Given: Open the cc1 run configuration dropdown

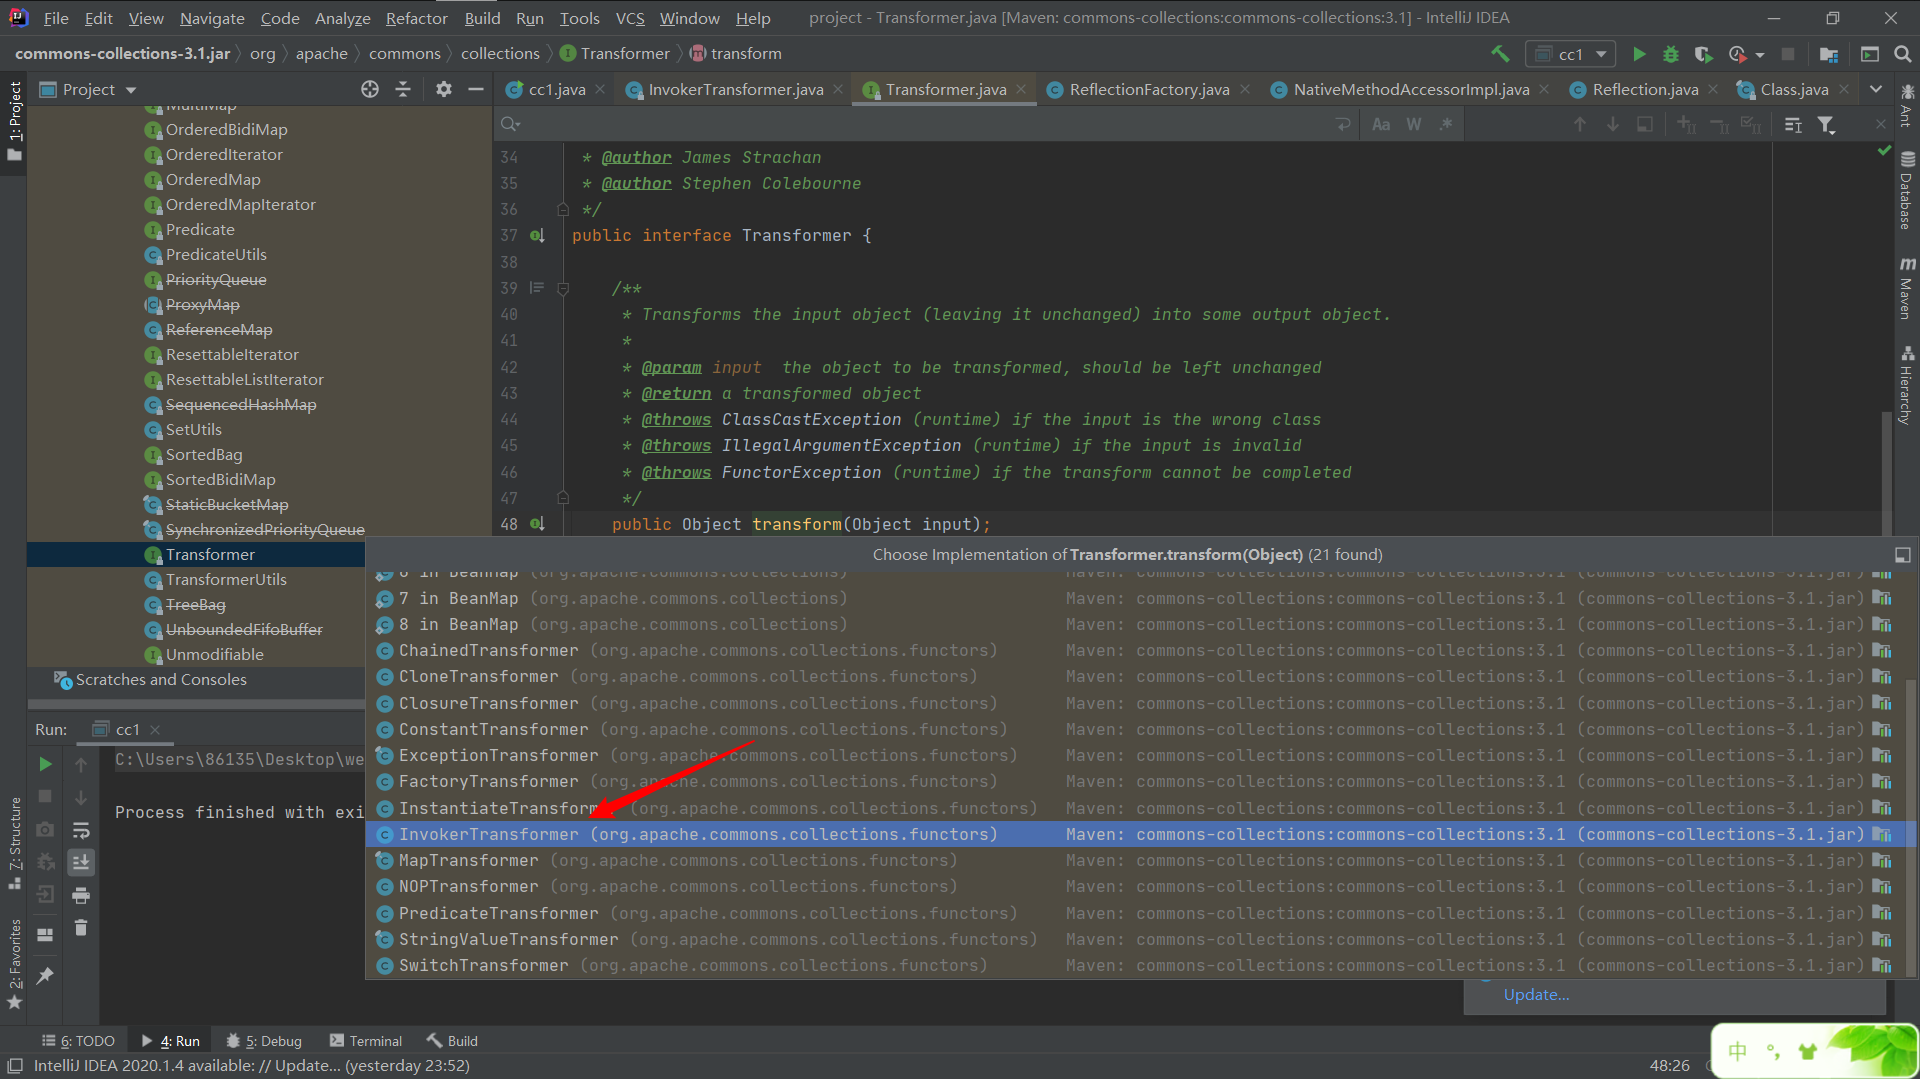Looking at the screenshot, I should [x=1570, y=54].
